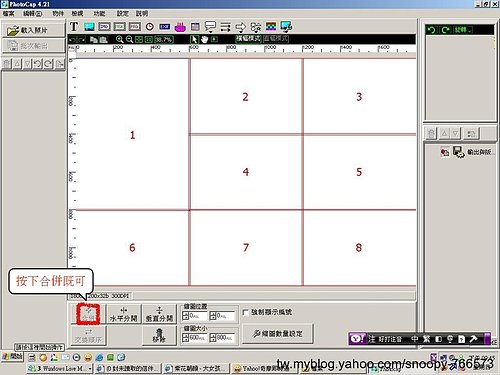Click the save template icon in right panel
This screenshot has width=500, height=375.
click(458, 152)
